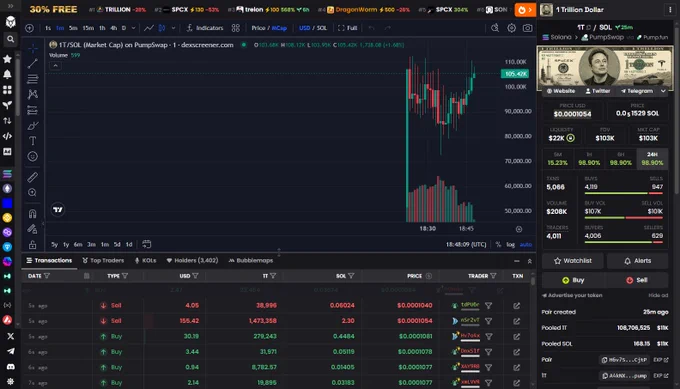Screen dimensions: 680x389
Task: Open the Indicators menu
Action: pos(205,28)
